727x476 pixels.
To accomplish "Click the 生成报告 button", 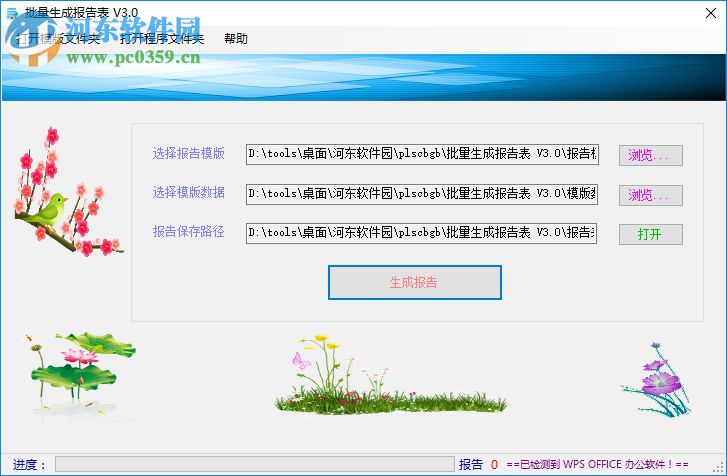I will 415,282.
